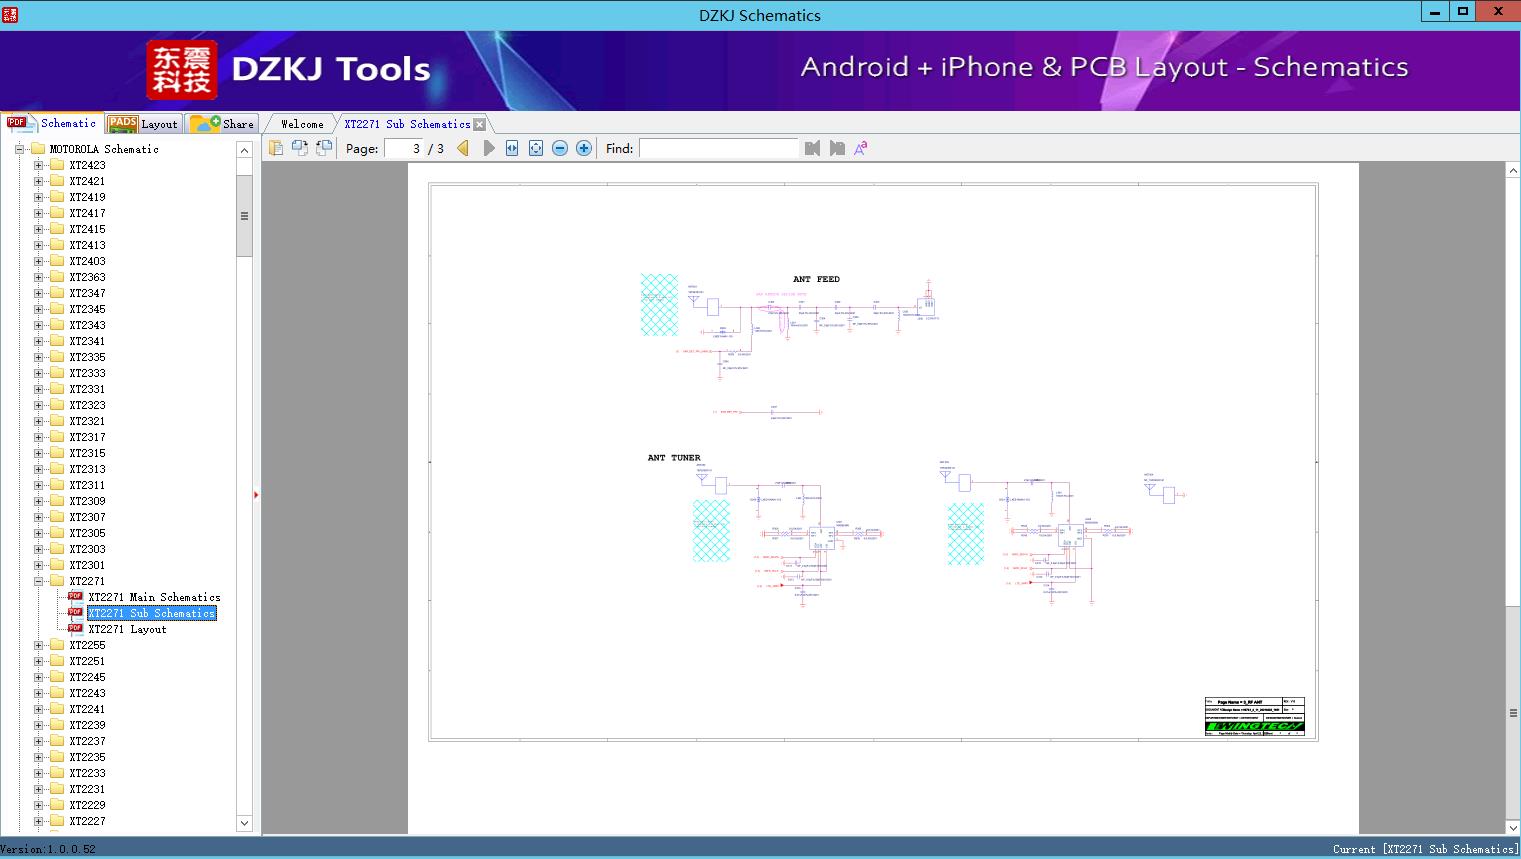Image resolution: width=1521 pixels, height=859 pixels.
Task: Click the find previous match icon
Action: point(812,148)
